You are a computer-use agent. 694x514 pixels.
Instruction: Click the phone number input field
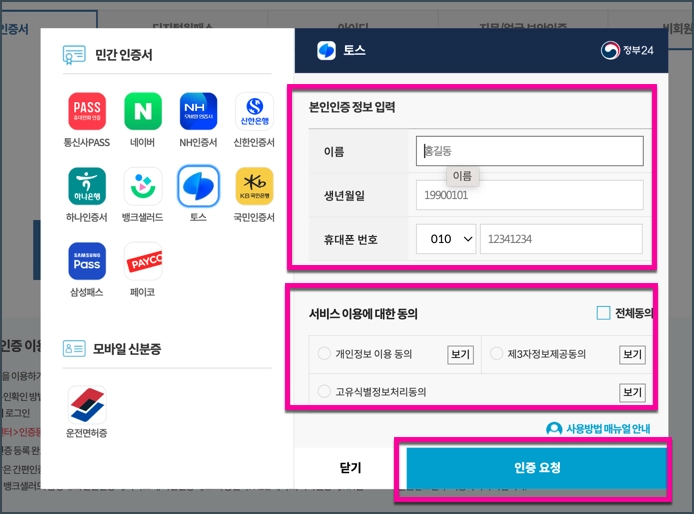(561, 239)
